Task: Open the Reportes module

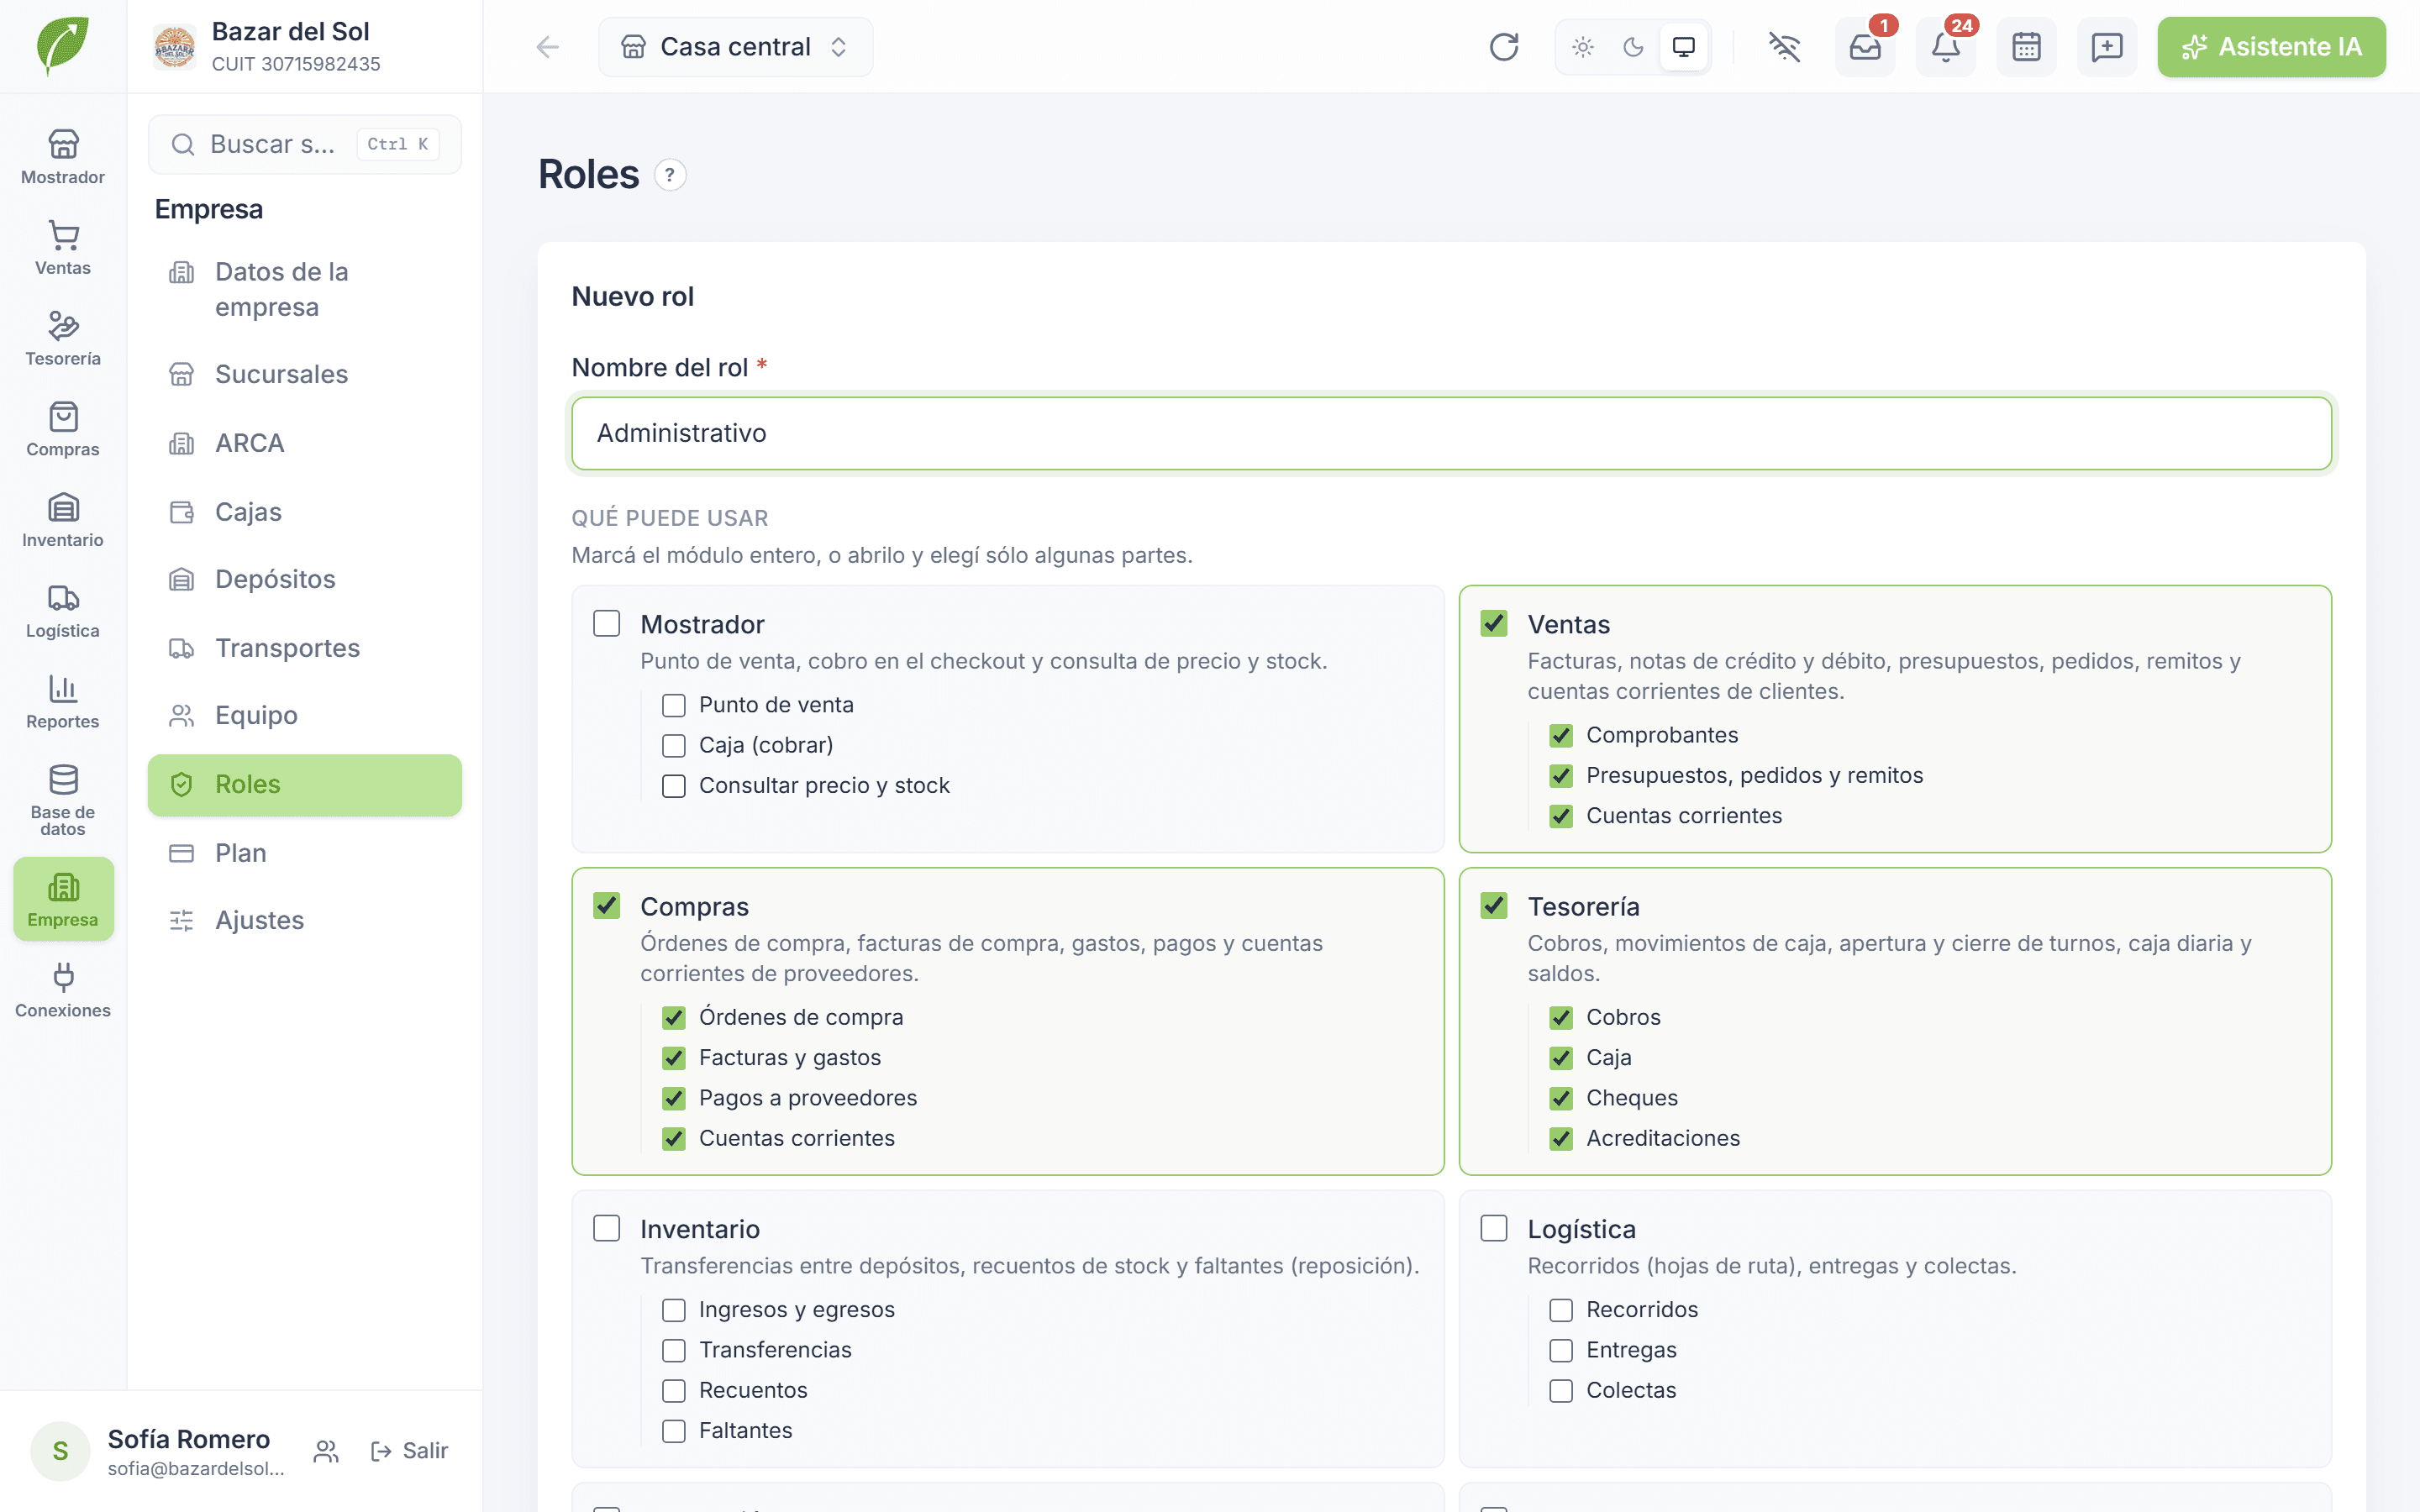Action: 63,702
